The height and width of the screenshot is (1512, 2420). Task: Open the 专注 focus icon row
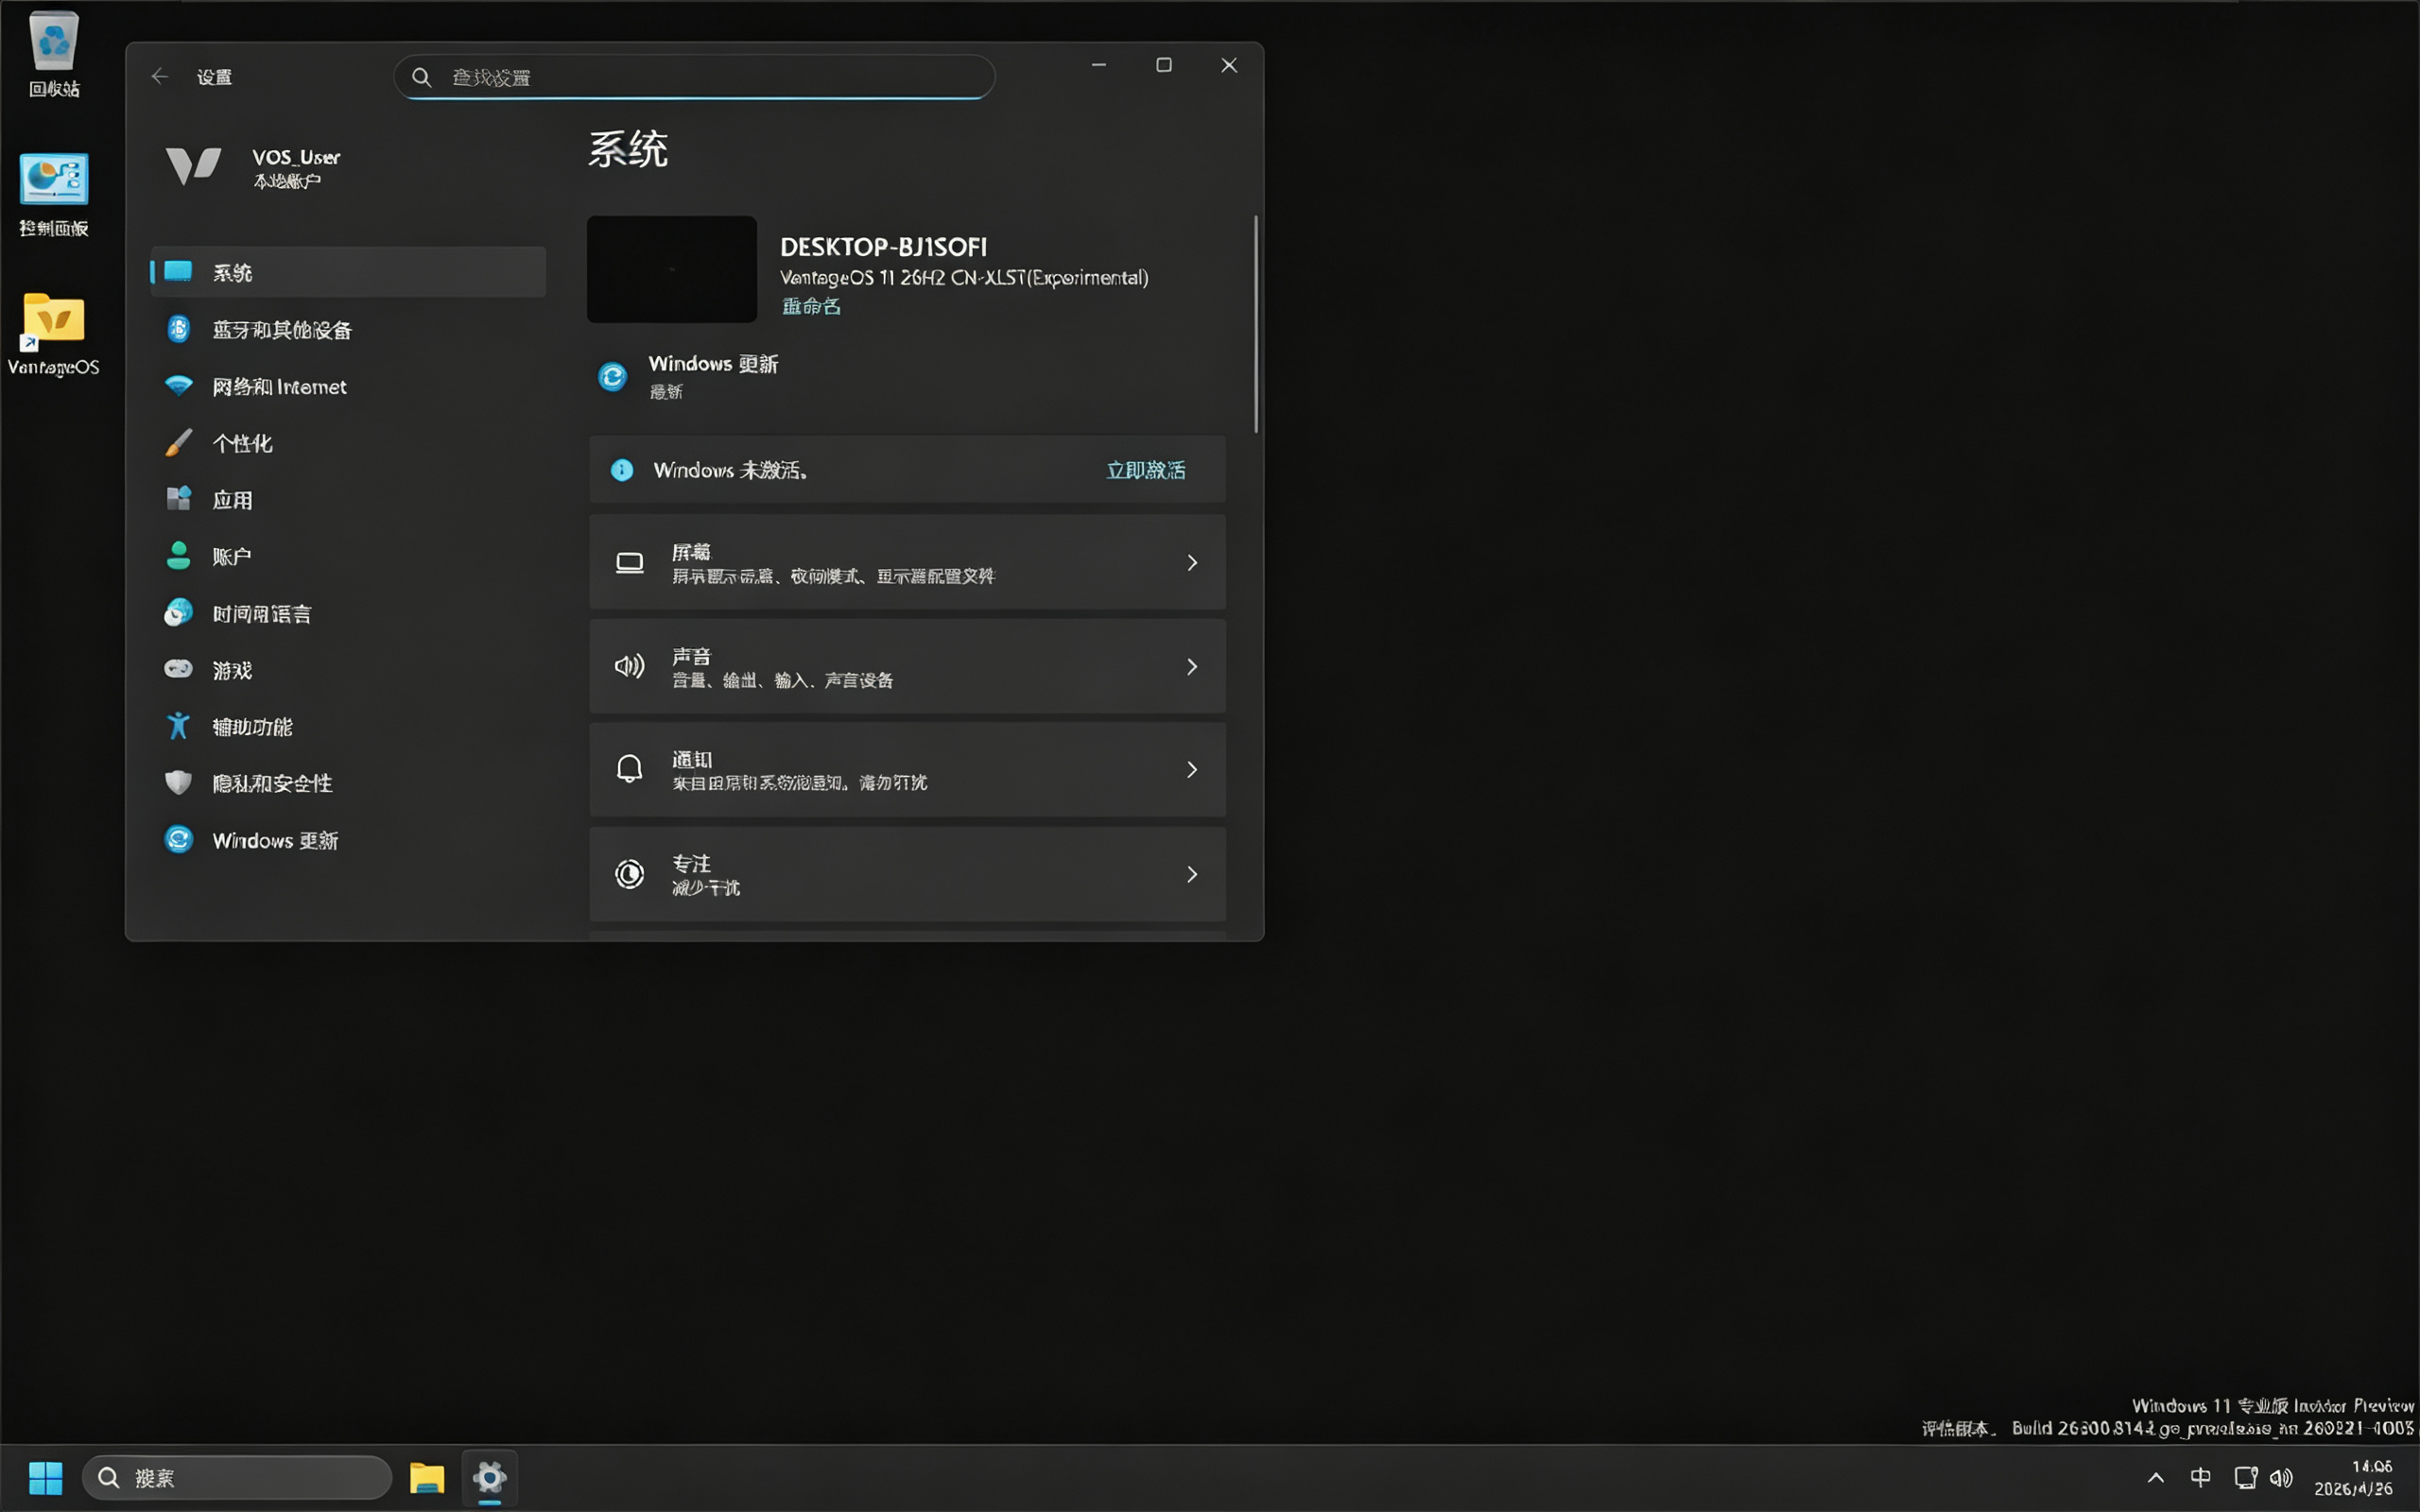tap(907, 874)
